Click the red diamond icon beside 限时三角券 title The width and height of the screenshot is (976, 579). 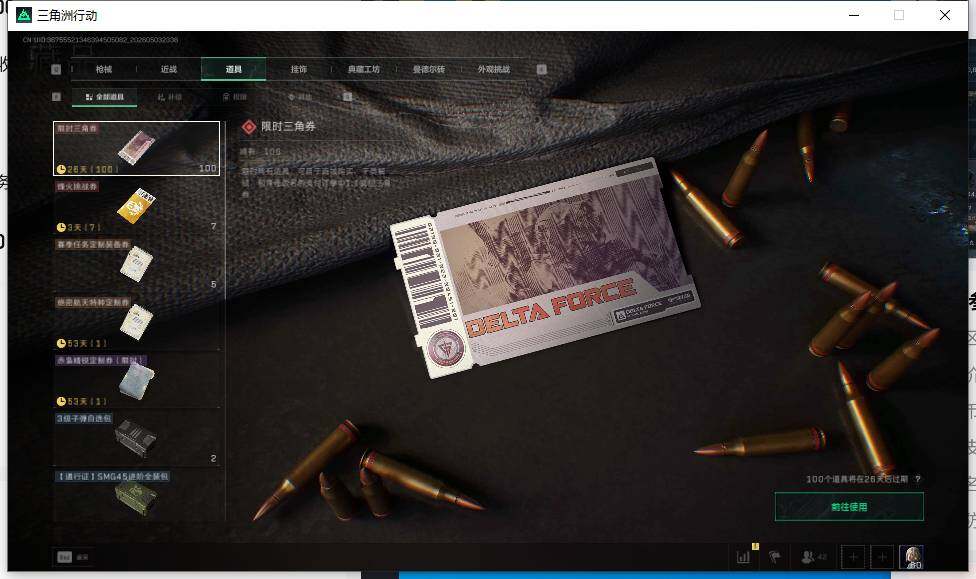click(x=249, y=126)
